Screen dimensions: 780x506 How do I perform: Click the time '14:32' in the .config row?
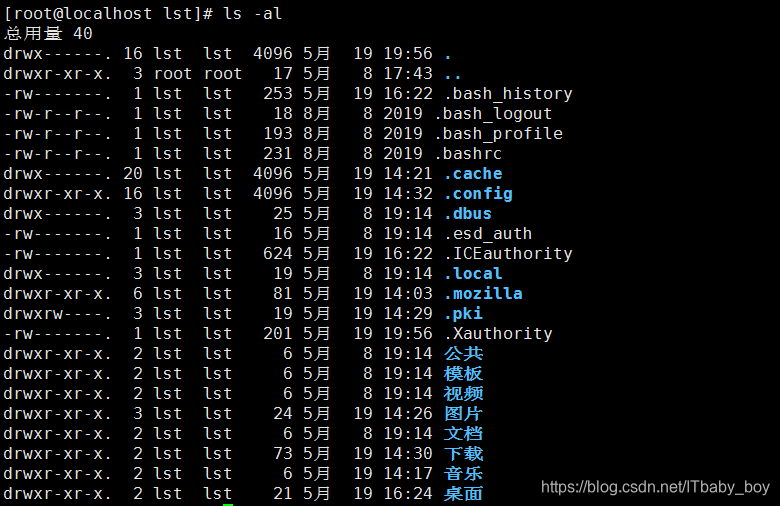pos(408,194)
